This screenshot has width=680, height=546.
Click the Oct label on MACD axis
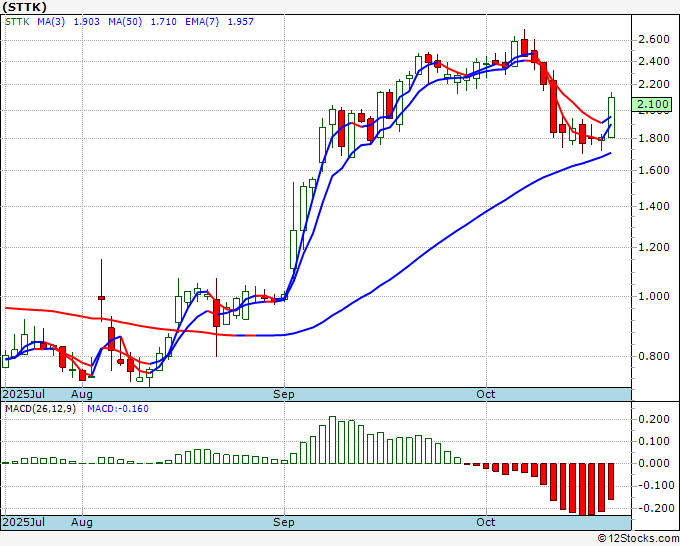pos(486,522)
